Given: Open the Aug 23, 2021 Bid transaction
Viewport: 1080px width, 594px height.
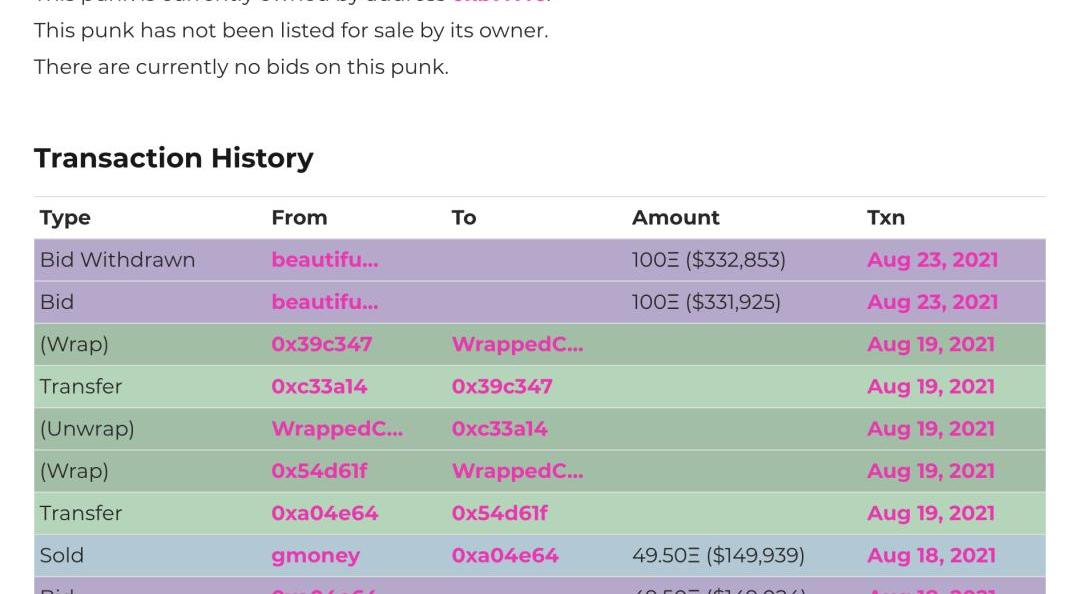Looking at the screenshot, I should click(x=932, y=302).
